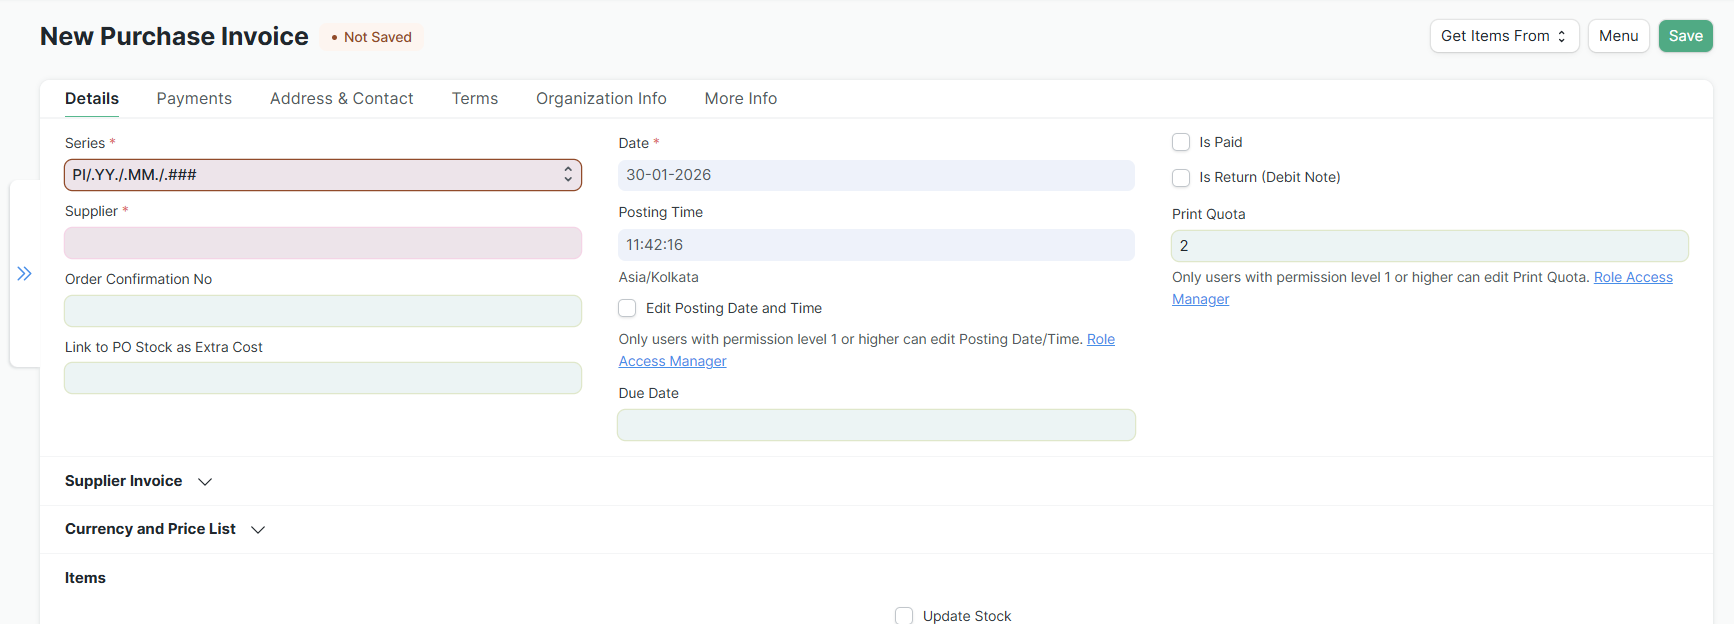Screen dimensions: 1734x624
Task: Open the Address & Contact tab
Action: click(x=341, y=98)
